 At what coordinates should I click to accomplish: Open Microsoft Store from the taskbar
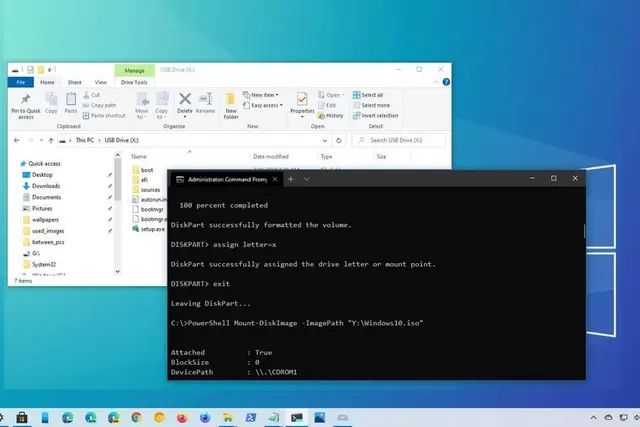(x=22, y=417)
